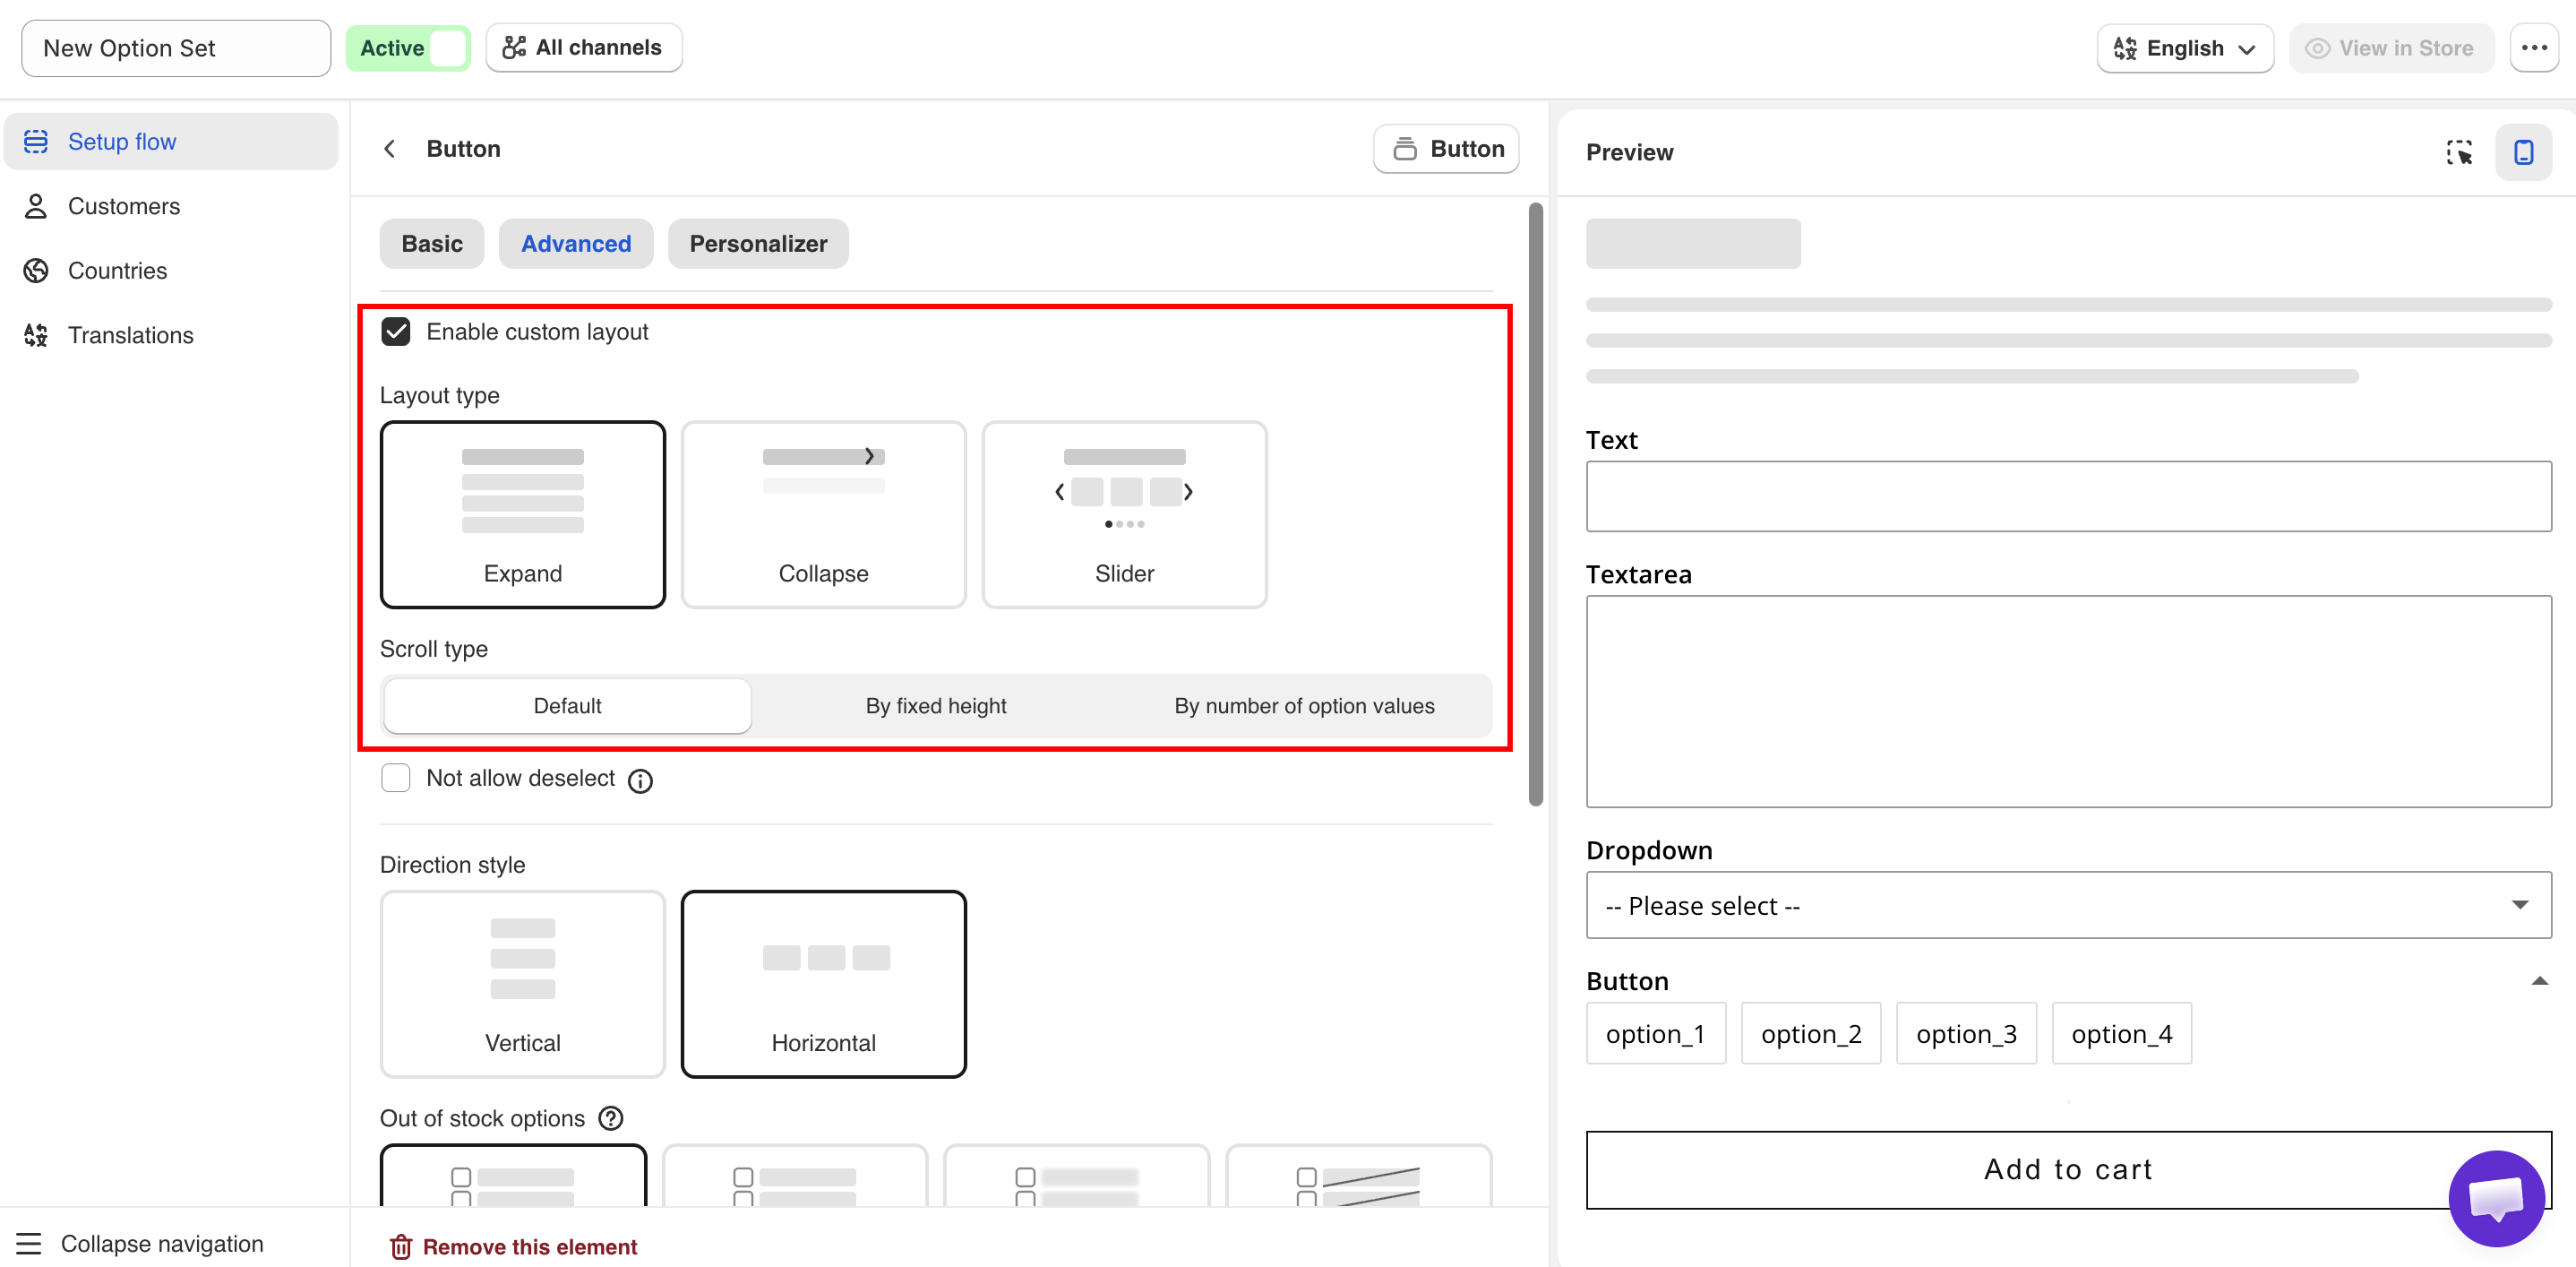Select Default scroll type

click(567, 706)
